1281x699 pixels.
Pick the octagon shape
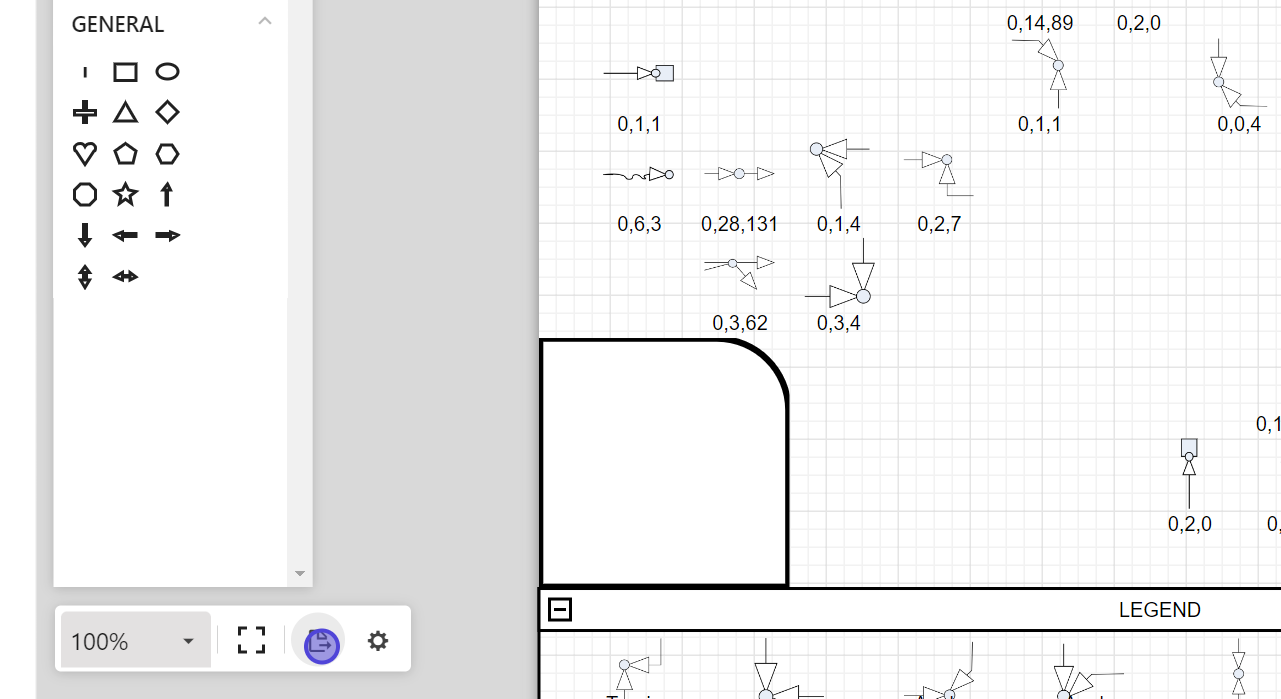point(85,194)
